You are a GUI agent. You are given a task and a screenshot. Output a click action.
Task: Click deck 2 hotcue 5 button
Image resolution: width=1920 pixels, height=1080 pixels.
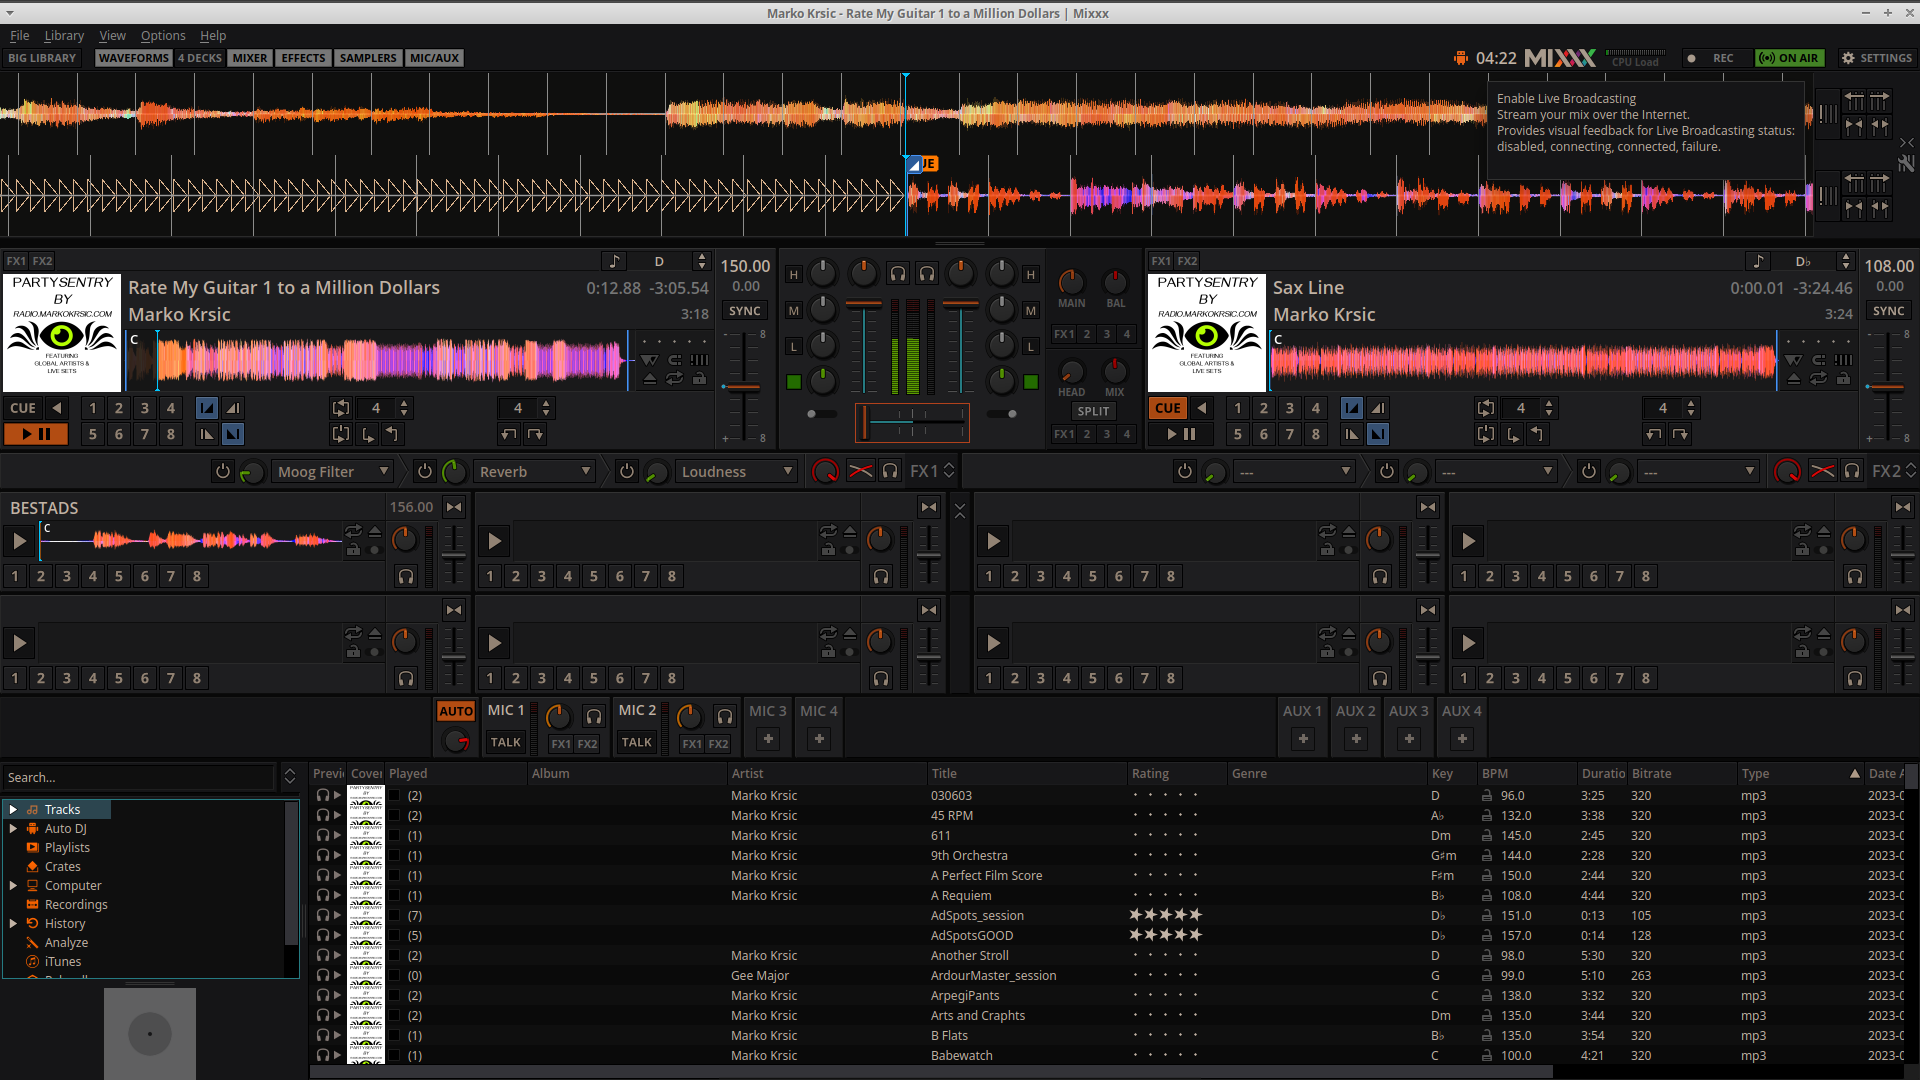point(1238,434)
